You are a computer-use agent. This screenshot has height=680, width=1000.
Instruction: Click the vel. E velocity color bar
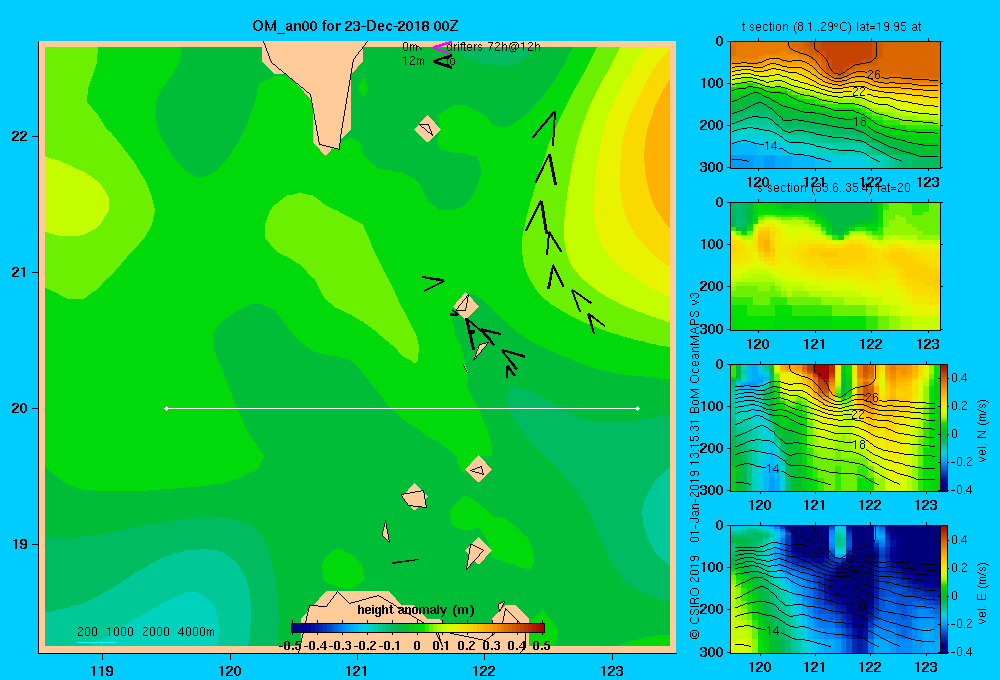[x=944, y=589]
